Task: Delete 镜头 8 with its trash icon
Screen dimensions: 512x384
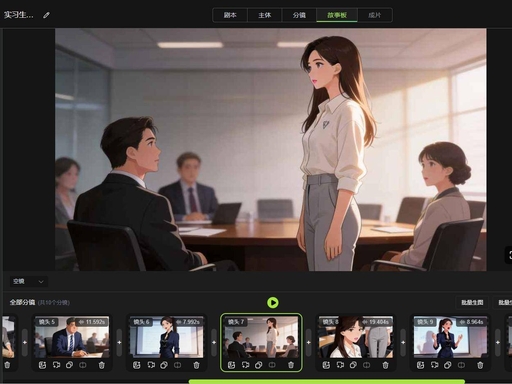Action: click(x=386, y=365)
